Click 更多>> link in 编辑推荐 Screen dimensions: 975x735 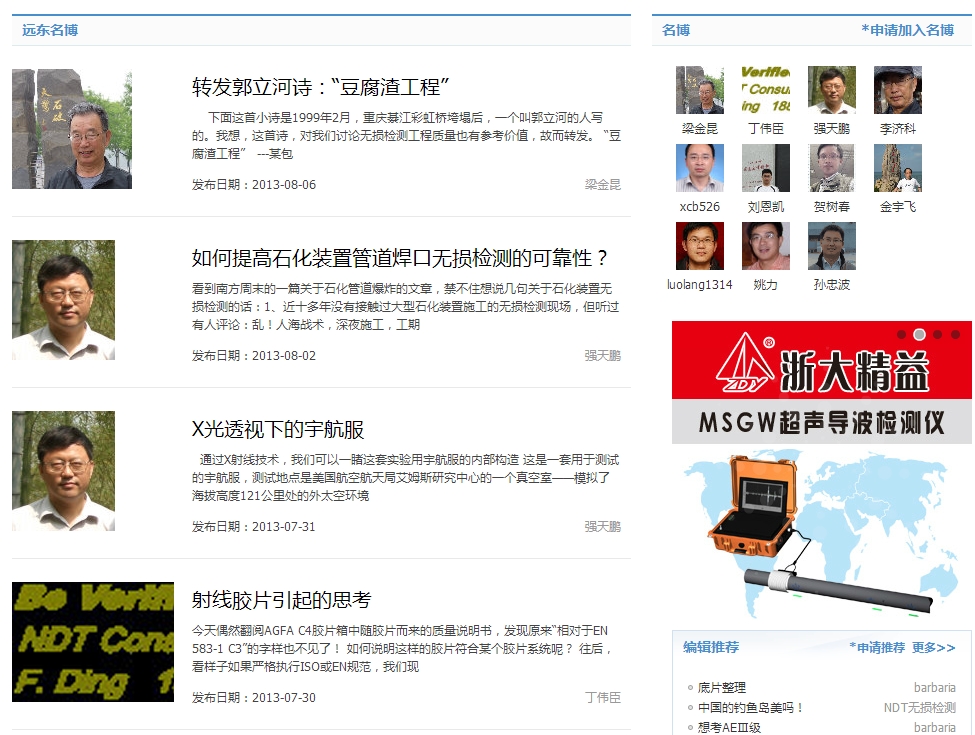[x=933, y=647]
